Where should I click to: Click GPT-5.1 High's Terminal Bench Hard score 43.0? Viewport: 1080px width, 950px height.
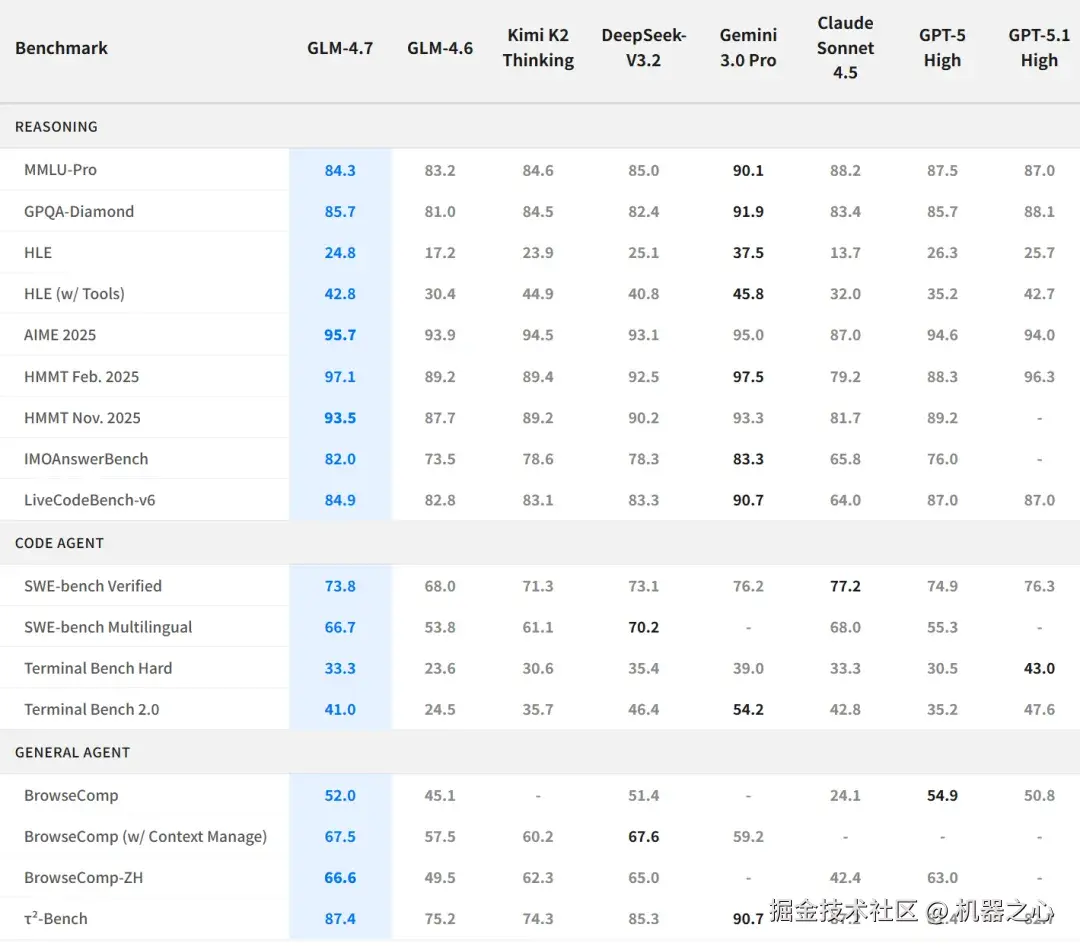pyautogui.click(x=1039, y=668)
